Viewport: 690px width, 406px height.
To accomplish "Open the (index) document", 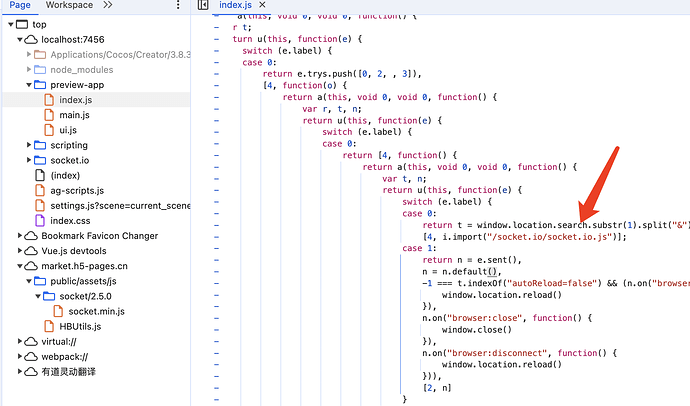I will (x=65, y=176).
